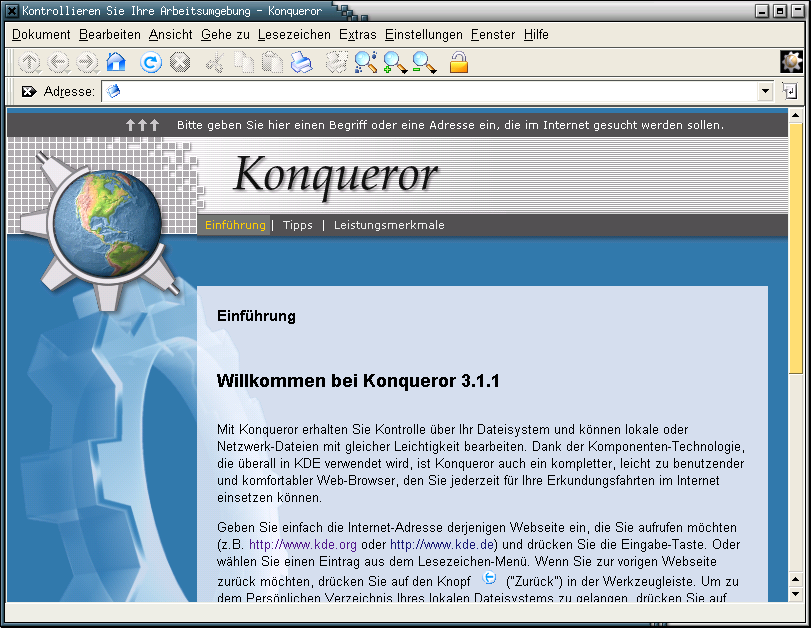Click the yellow padlock security icon
Screen dimensions: 811x628
[459, 63]
